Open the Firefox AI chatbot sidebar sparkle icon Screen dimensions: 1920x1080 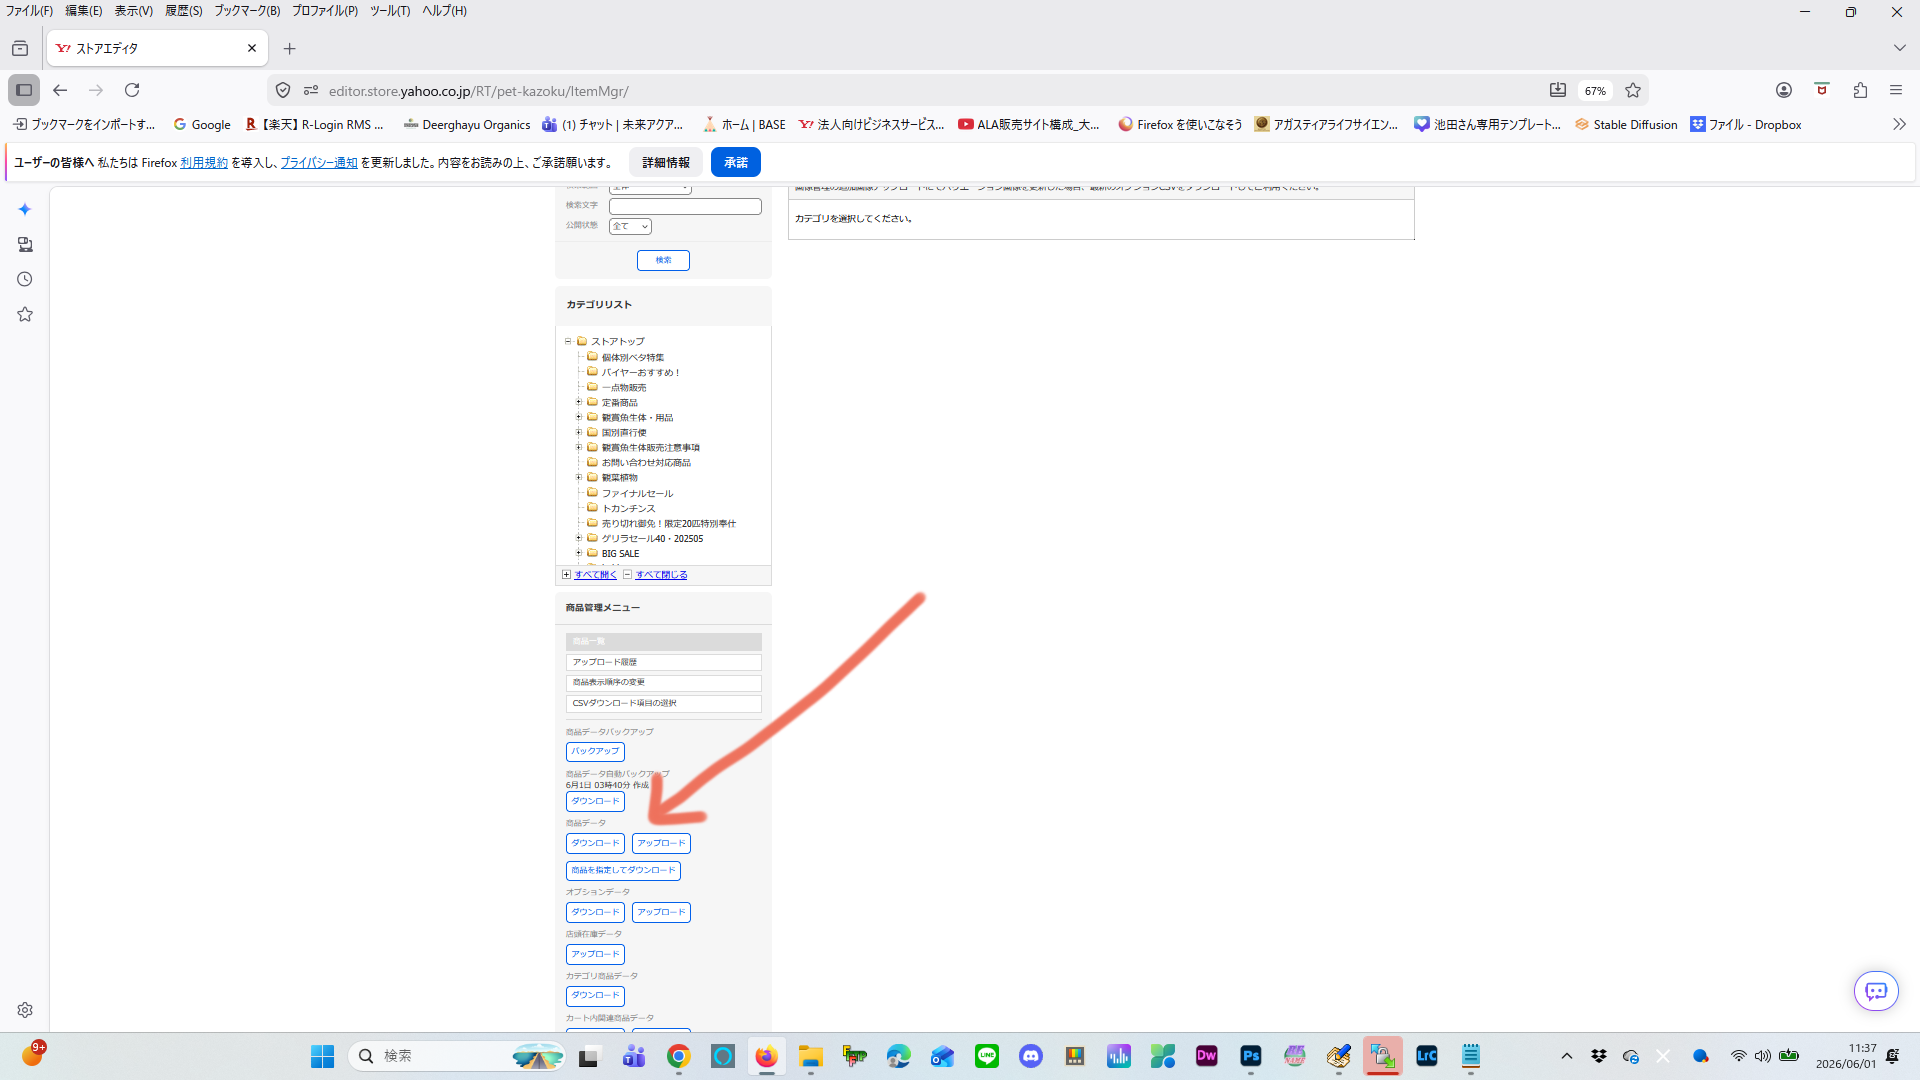(x=25, y=209)
